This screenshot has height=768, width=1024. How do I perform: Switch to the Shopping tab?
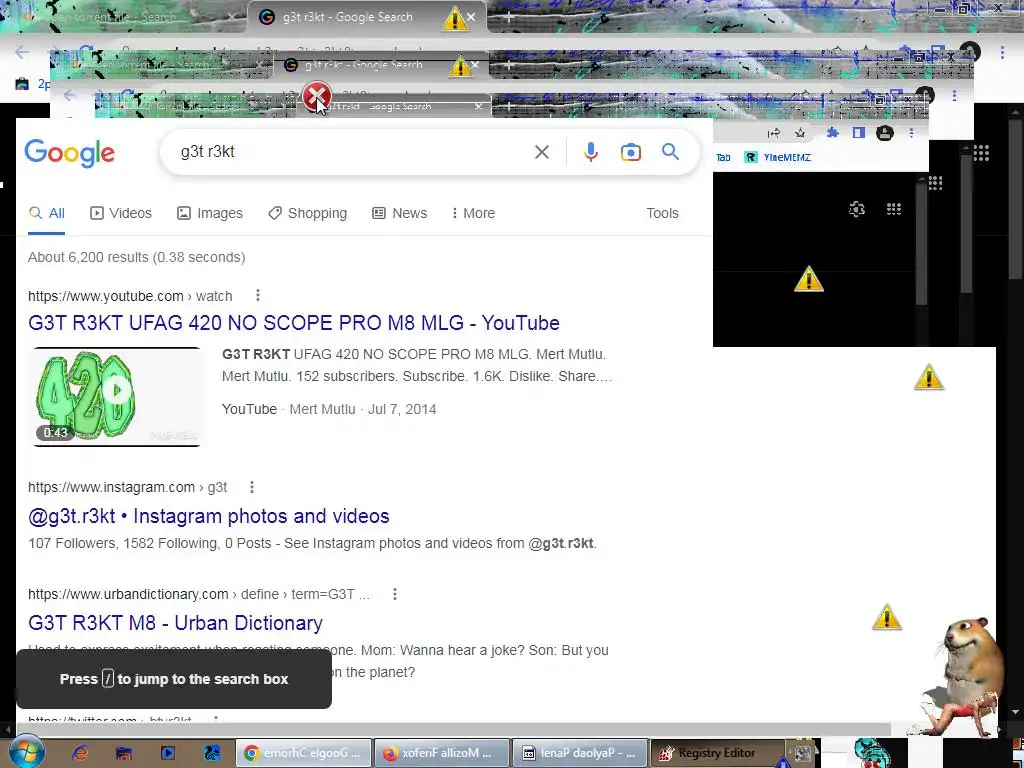308,213
